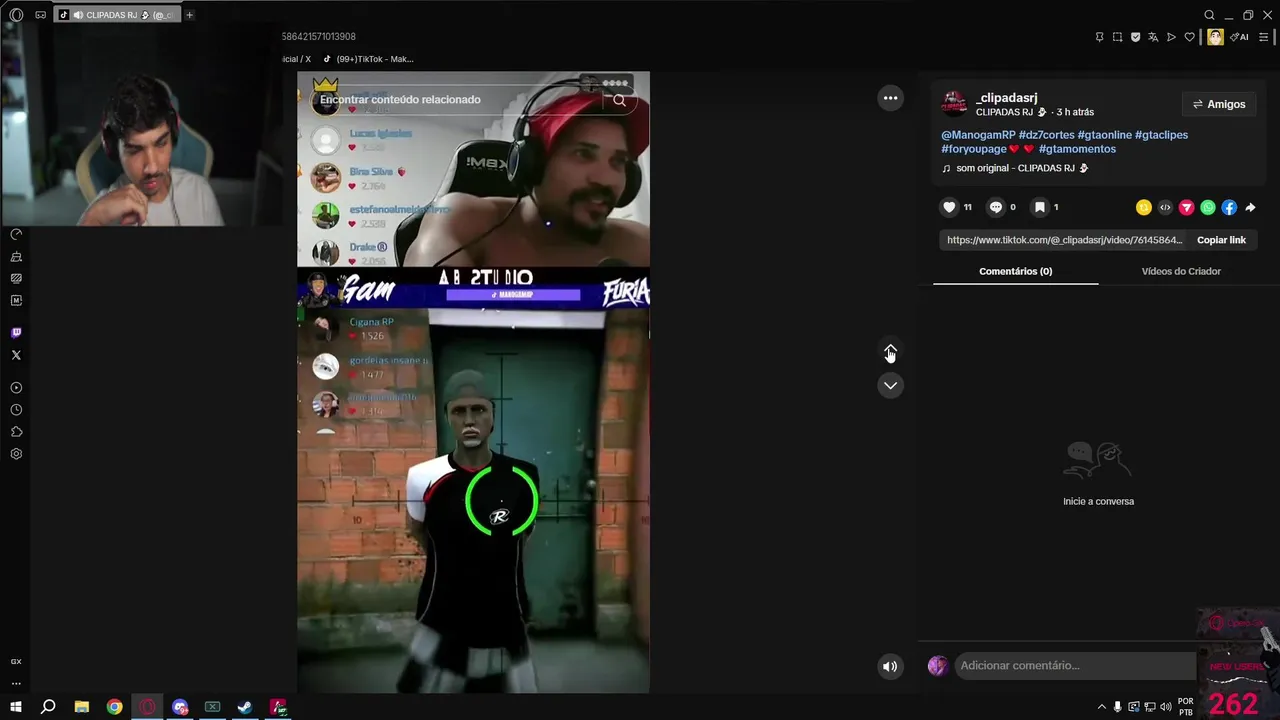Open the X (Twitter) sidebar panel
Viewport: 1280px width, 720px height.
(x=16, y=355)
